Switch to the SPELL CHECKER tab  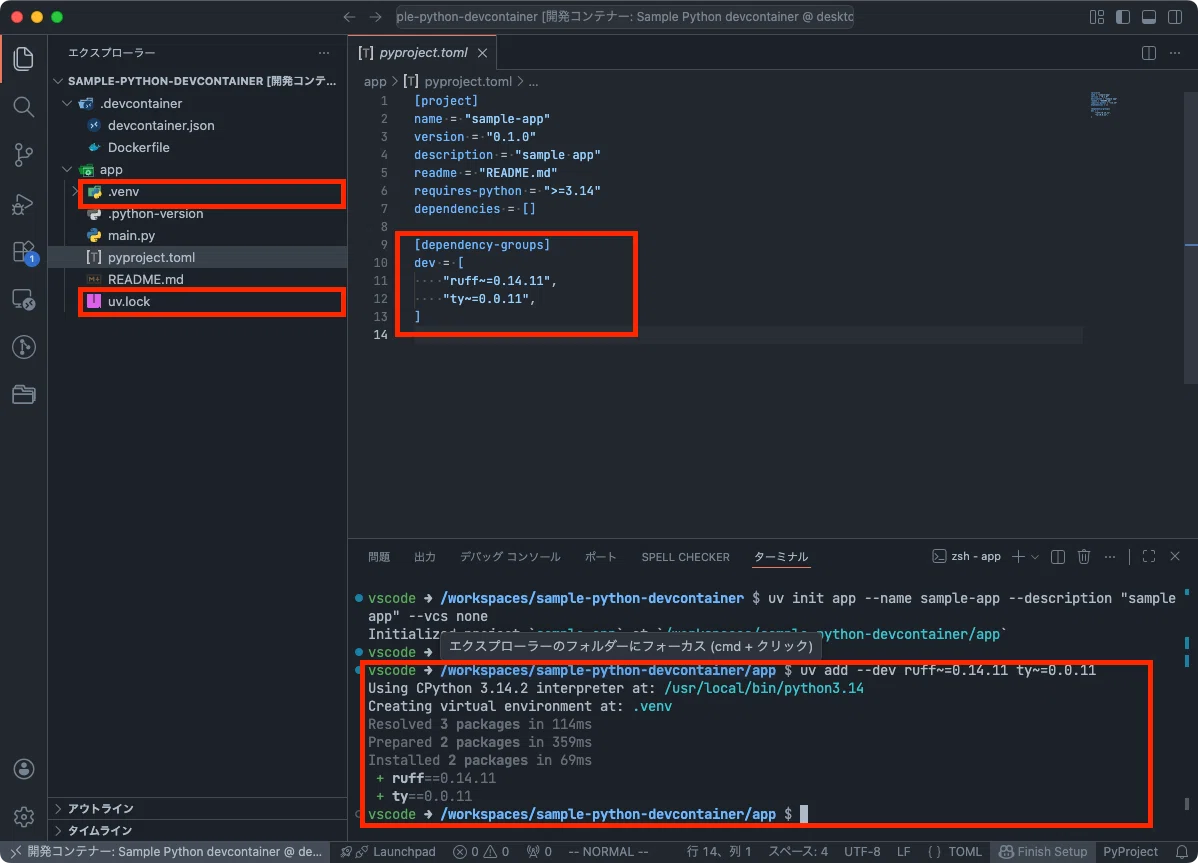(x=685, y=557)
